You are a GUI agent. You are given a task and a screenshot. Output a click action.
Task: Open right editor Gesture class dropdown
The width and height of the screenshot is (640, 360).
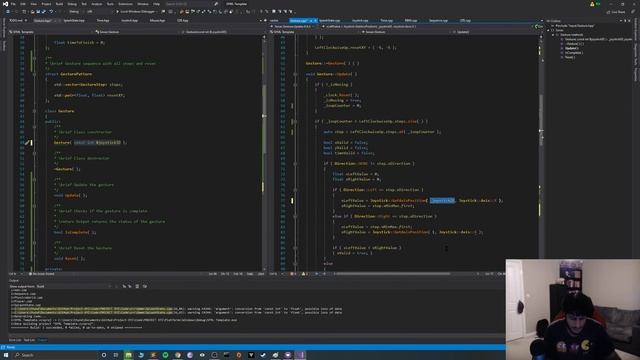[x=406, y=32]
